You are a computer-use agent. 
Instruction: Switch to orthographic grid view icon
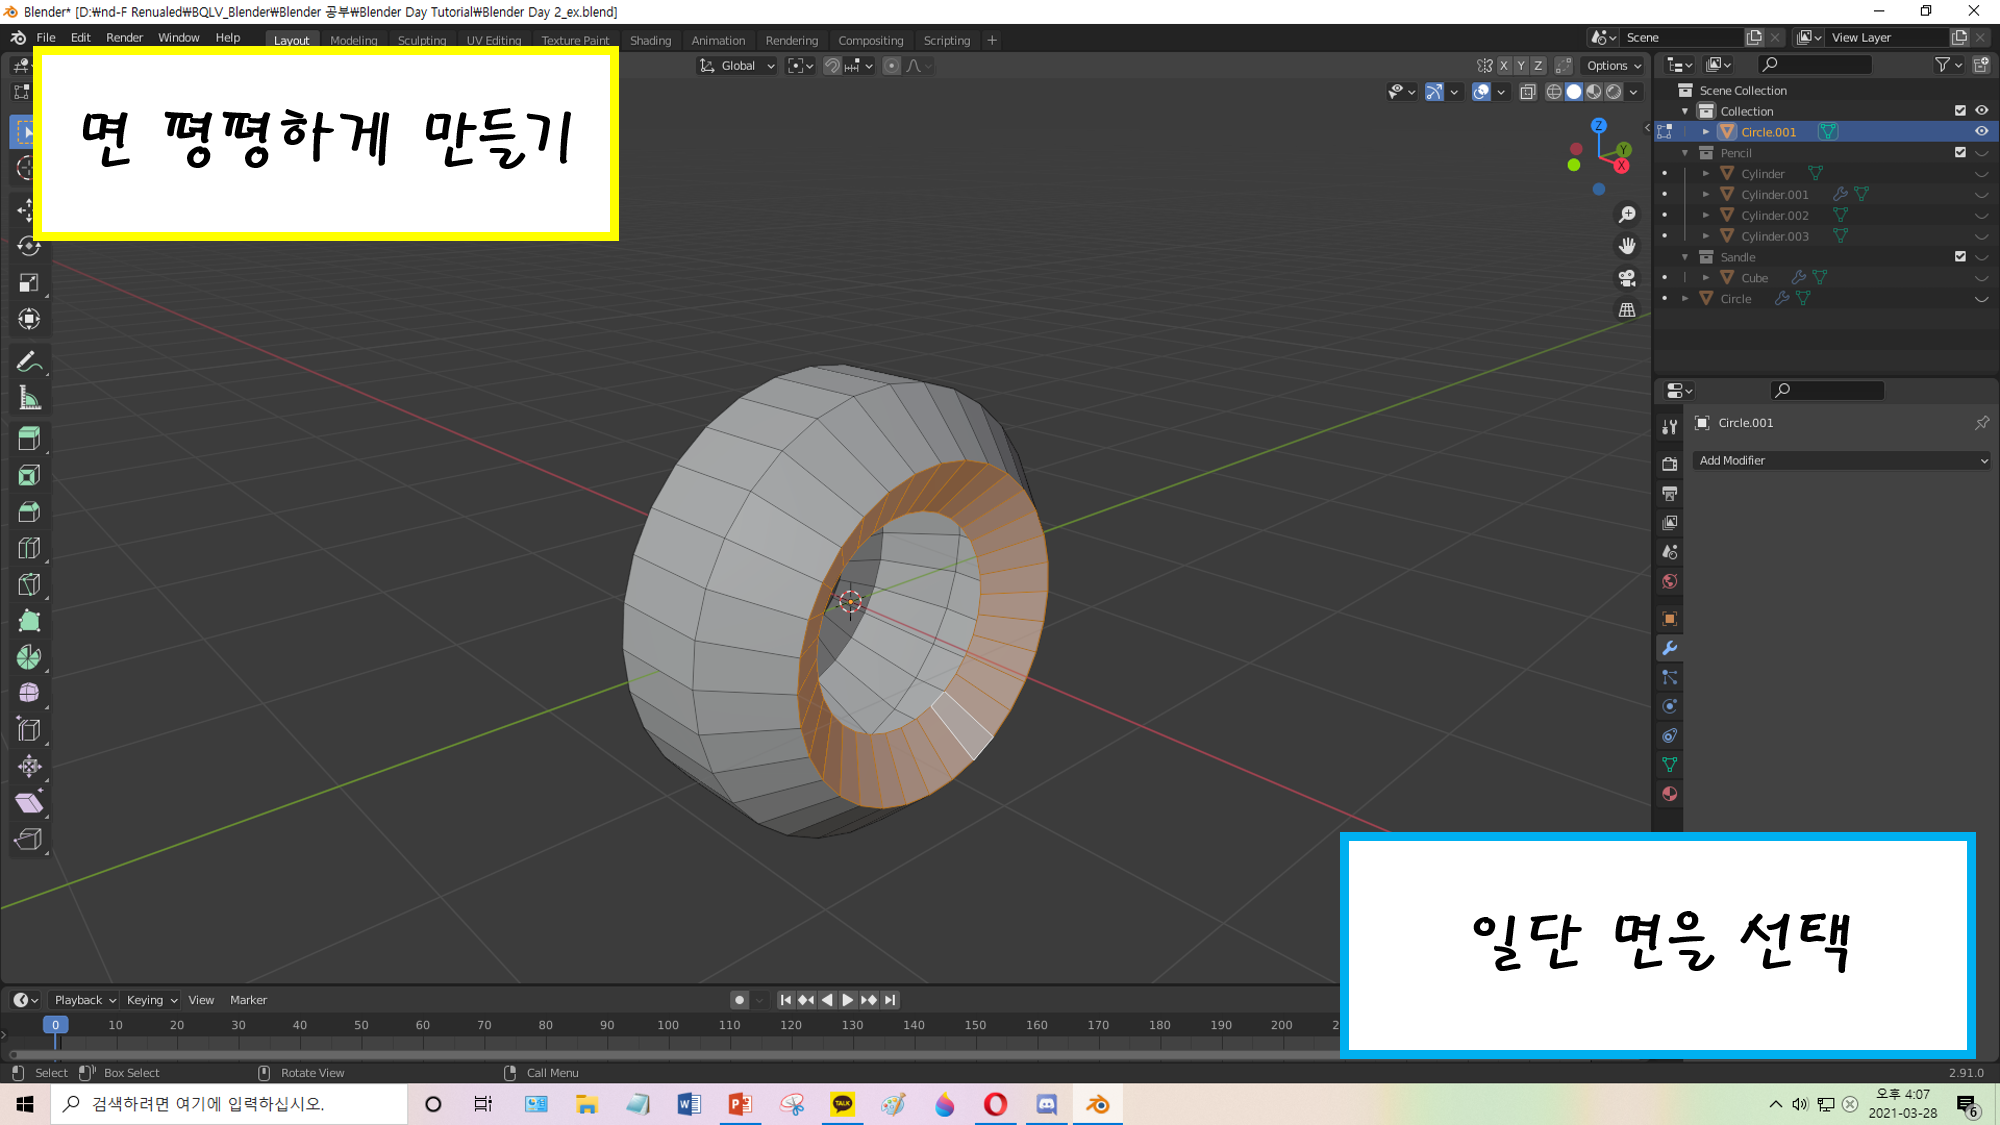coord(1627,310)
